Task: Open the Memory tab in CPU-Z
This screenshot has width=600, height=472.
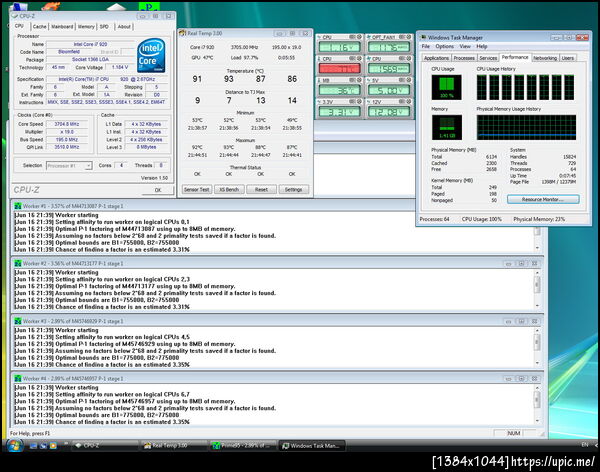Action: pyautogui.click(x=86, y=27)
